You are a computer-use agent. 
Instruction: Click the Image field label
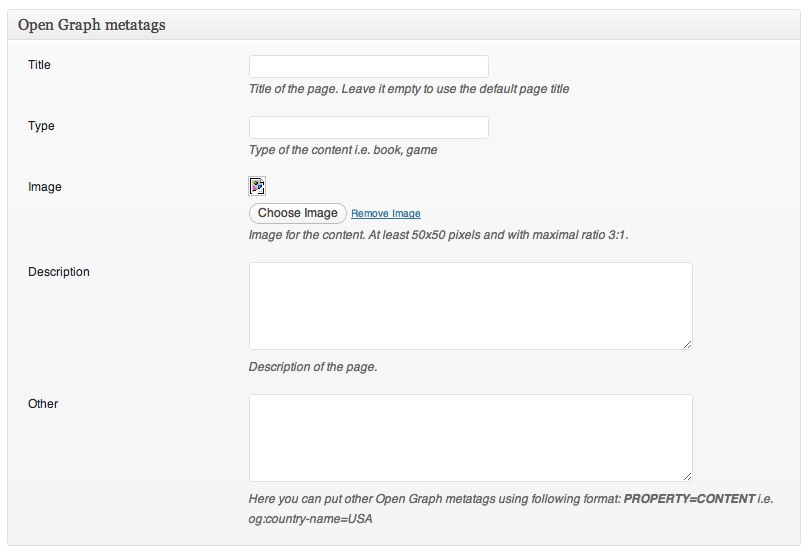(45, 188)
